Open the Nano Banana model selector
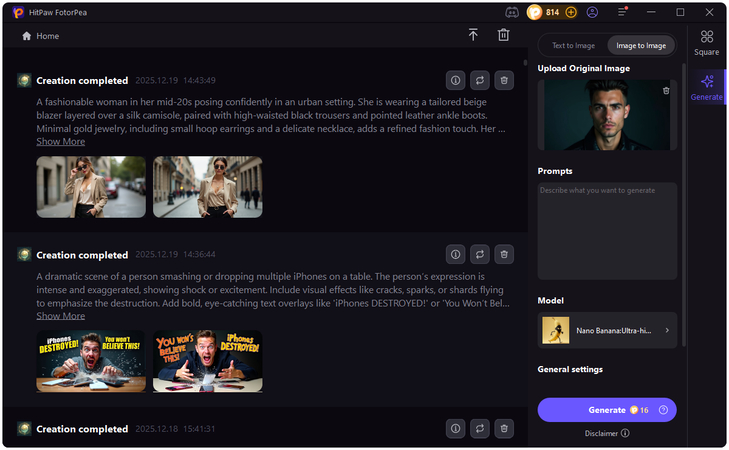Image resolution: width=729 pixels, height=450 pixels. (x=607, y=330)
